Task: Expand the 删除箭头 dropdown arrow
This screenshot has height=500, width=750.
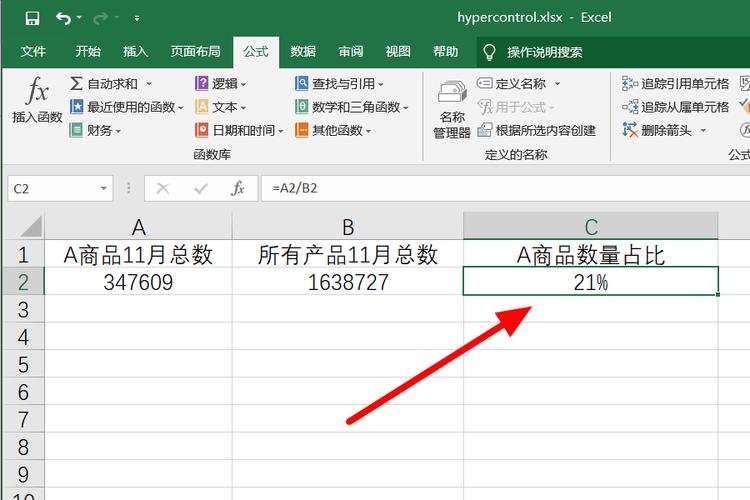Action: tap(704, 130)
